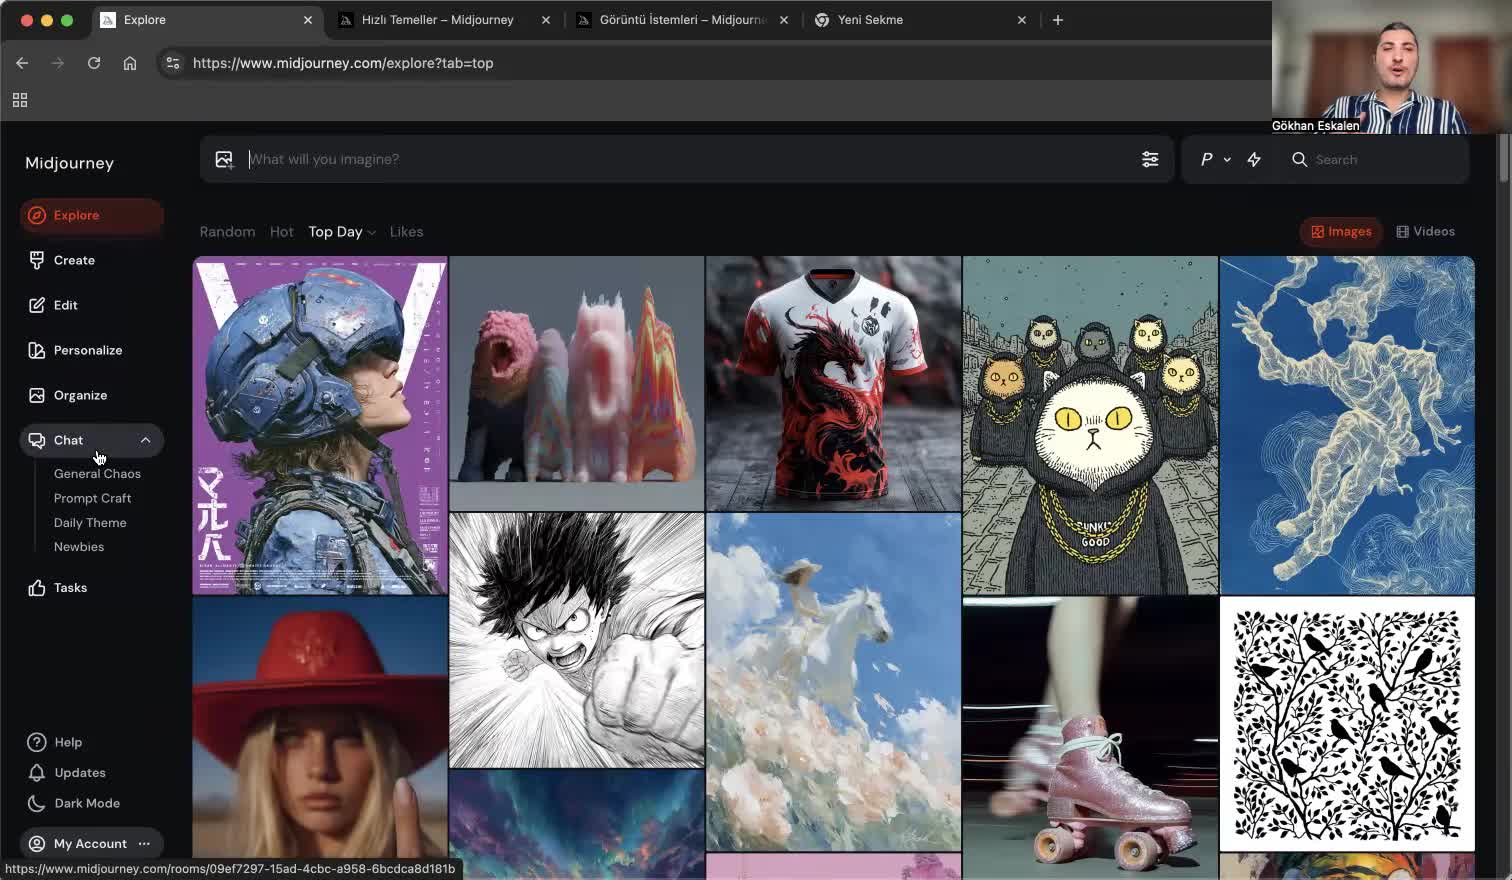Open the Newbies chat room
This screenshot has width=1512, height=880.
point(79,547)
